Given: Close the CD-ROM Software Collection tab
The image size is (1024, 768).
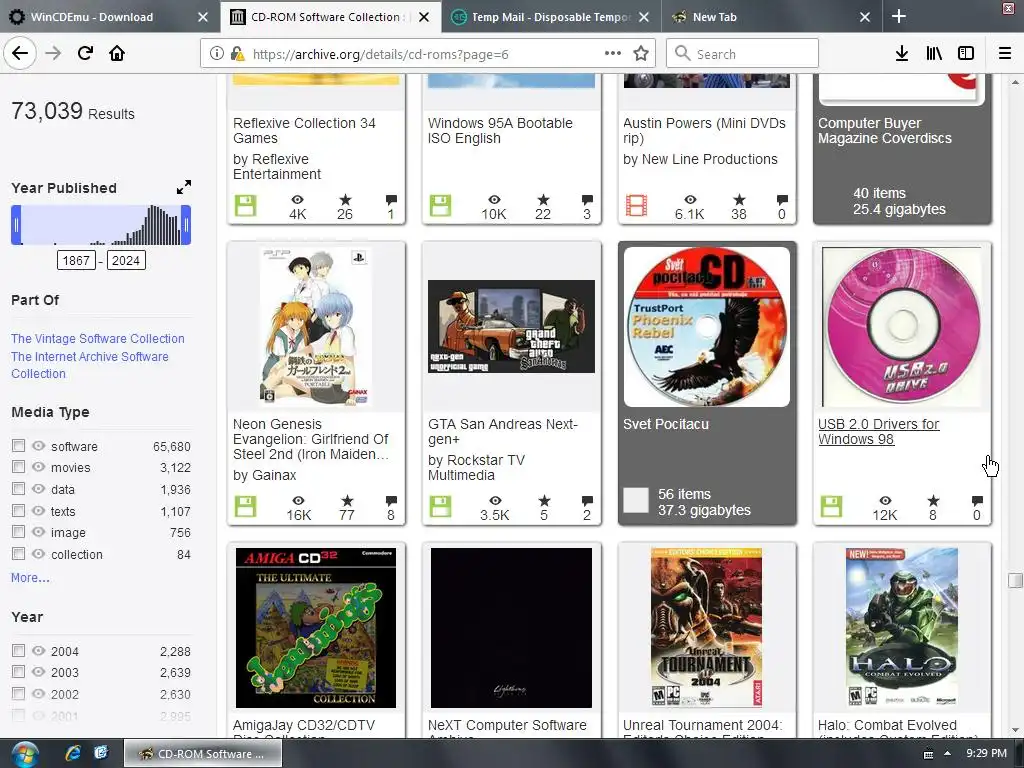Looking at the screenshot, I should [424, 17].
